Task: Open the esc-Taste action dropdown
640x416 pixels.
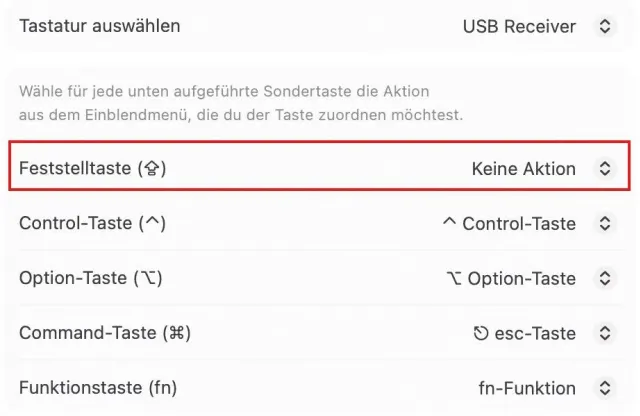Action: pos(533,333)
